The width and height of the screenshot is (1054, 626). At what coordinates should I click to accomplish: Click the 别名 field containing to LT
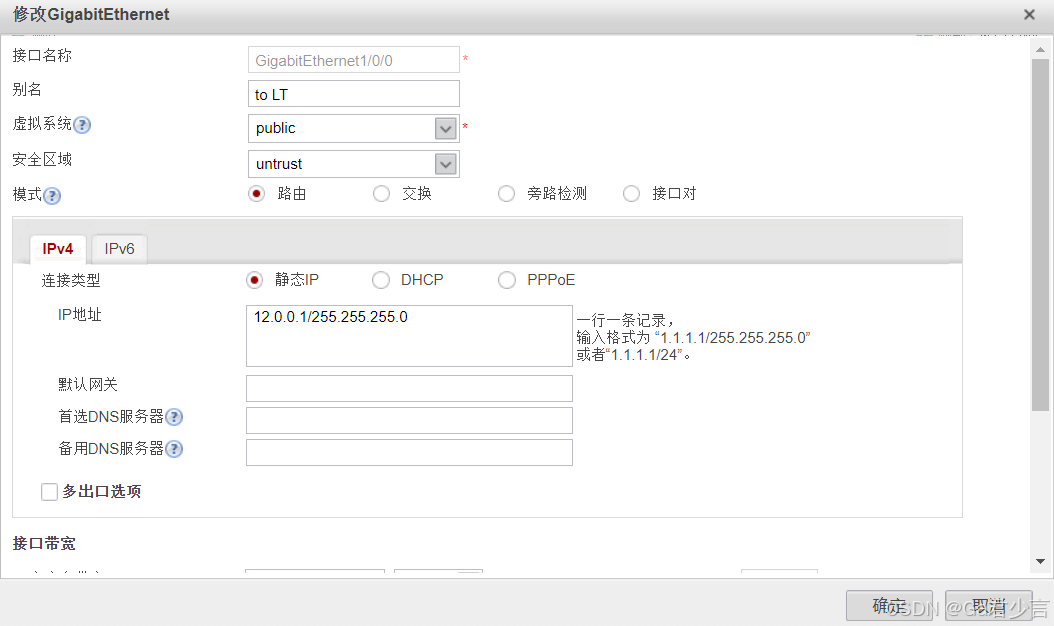click(354, 94)
